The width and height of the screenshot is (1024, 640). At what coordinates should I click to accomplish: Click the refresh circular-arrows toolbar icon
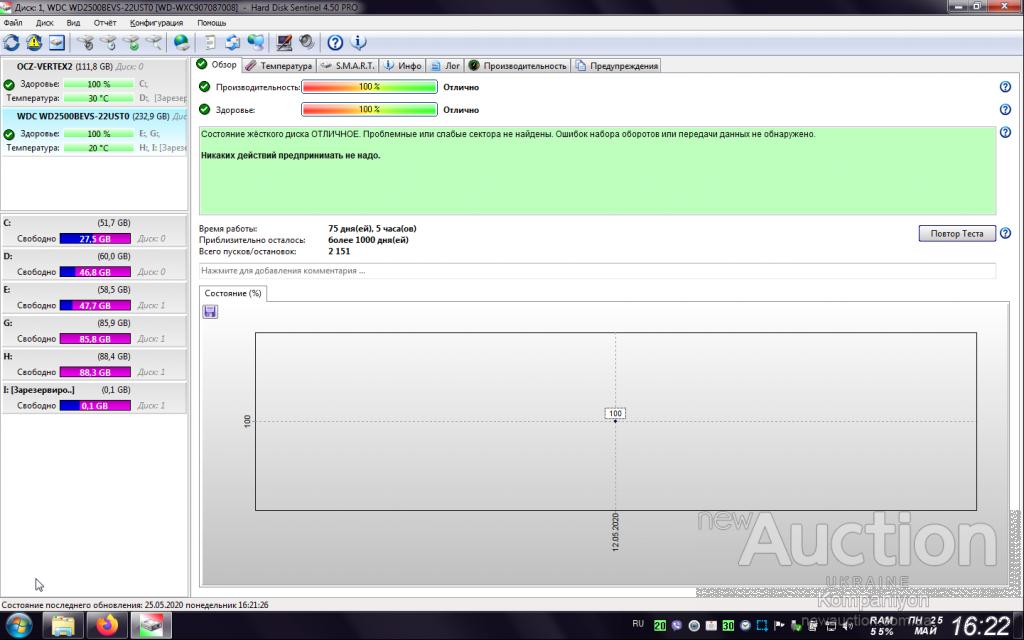point(11,42)
